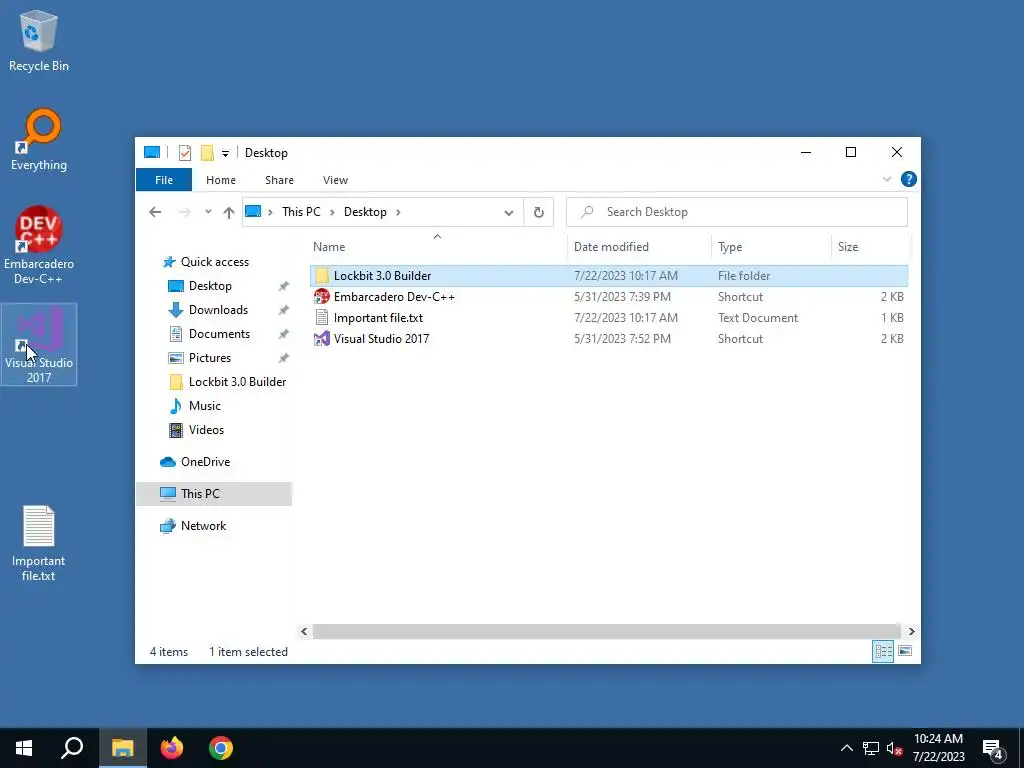Expand the ribbon with the chevron
Image resolution: width=1024 pixels, height=768 pixels.
(x=887, y=180)
